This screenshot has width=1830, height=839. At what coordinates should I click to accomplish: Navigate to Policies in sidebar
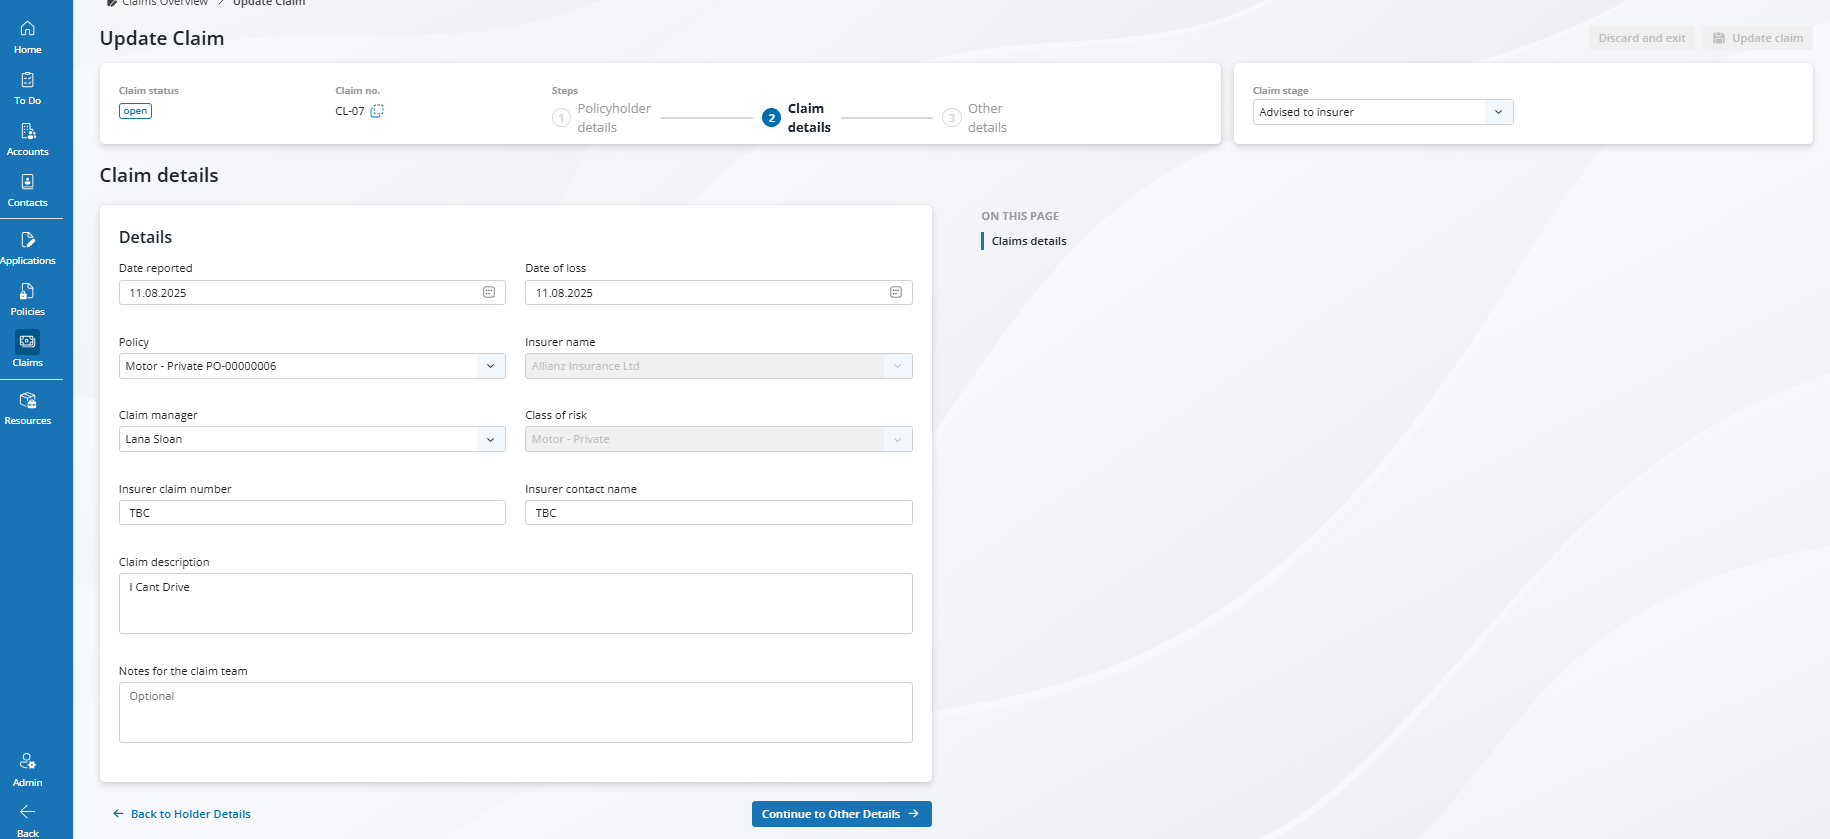(28, 298)
